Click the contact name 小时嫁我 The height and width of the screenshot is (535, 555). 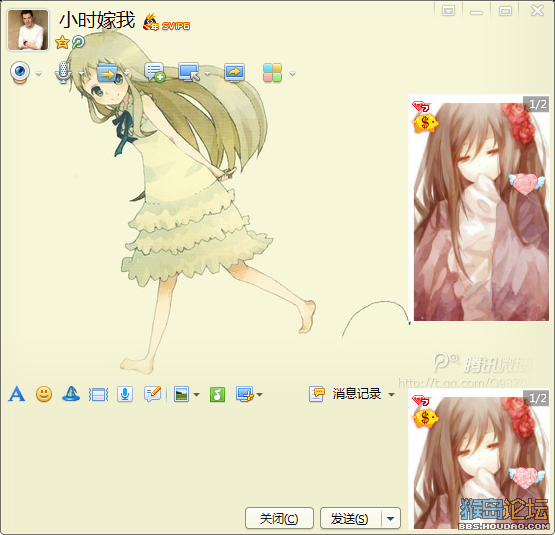pos(97,20)
